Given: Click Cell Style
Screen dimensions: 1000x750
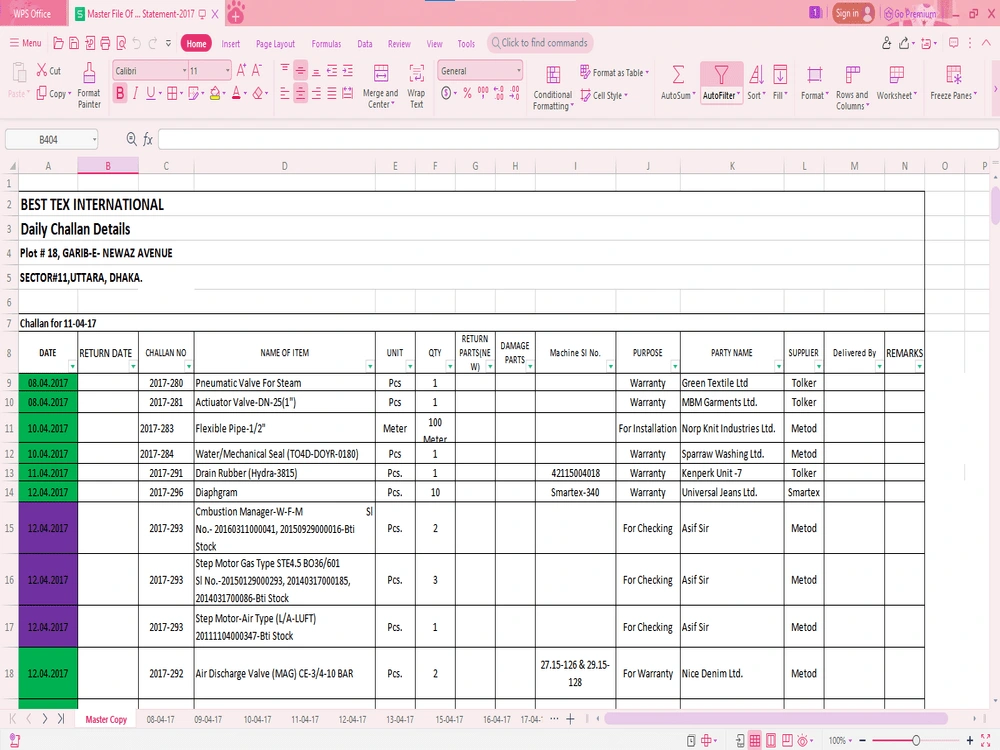Looking at the screenshot, I should [604, 96].
